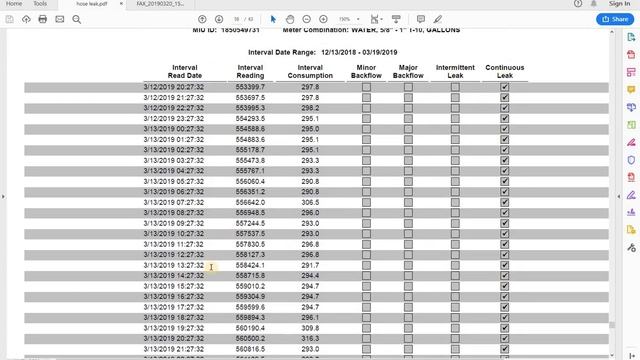Open Comment tool in right sidebar
This screenshot has height=360, width=640.
coord(631,90)
